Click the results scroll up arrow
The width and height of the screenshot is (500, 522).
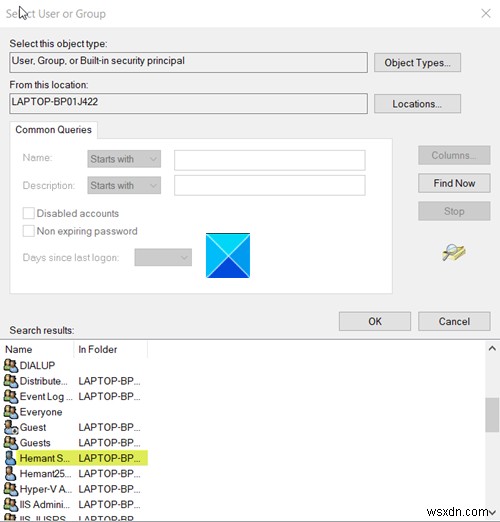tap(492, 349)
